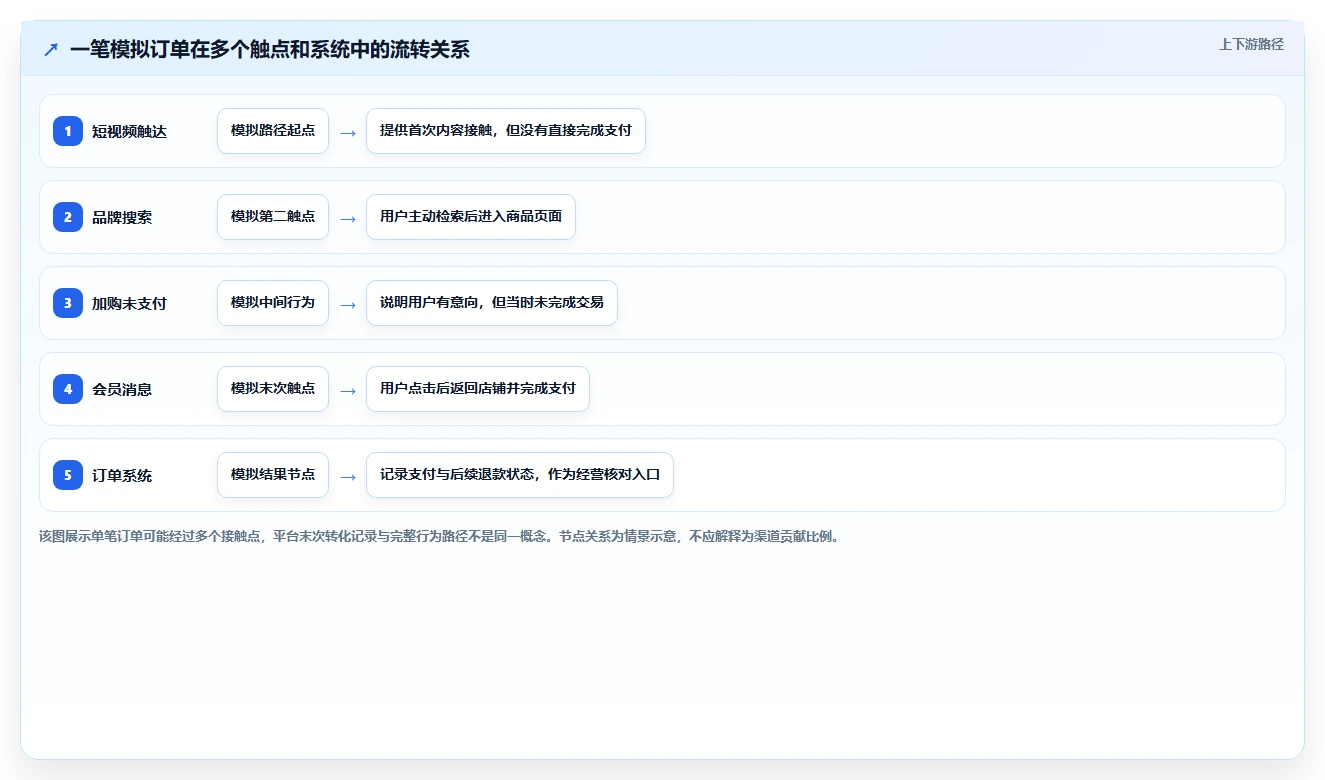
Task: Click the 模拟第二触点 chip
Action: pos(273,217)
